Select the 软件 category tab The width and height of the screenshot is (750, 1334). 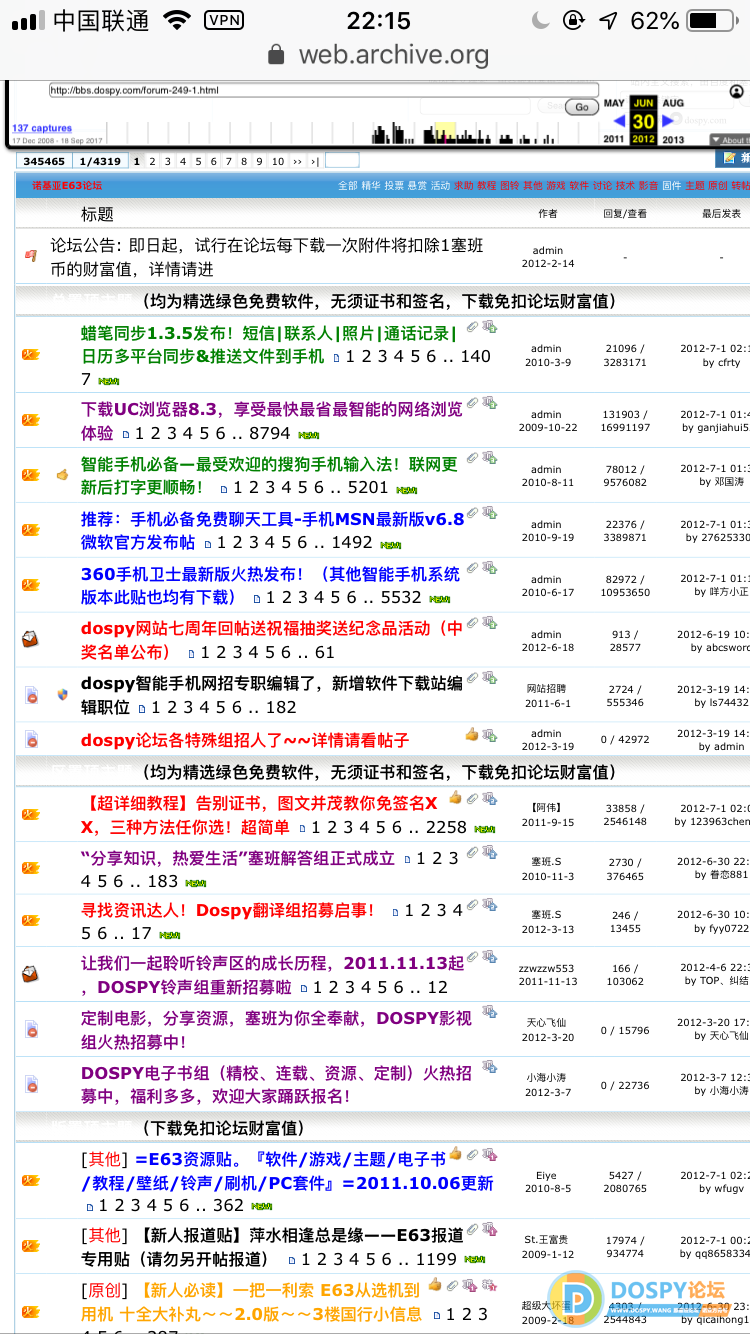click(x=579, y=185)
